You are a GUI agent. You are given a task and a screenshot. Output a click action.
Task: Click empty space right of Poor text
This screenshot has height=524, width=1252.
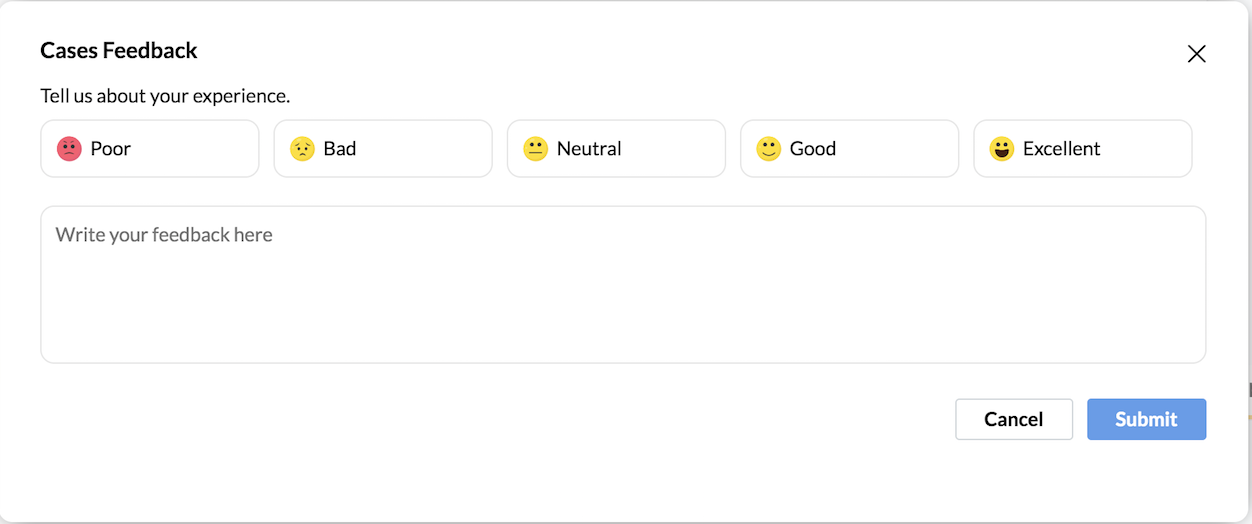193,149
